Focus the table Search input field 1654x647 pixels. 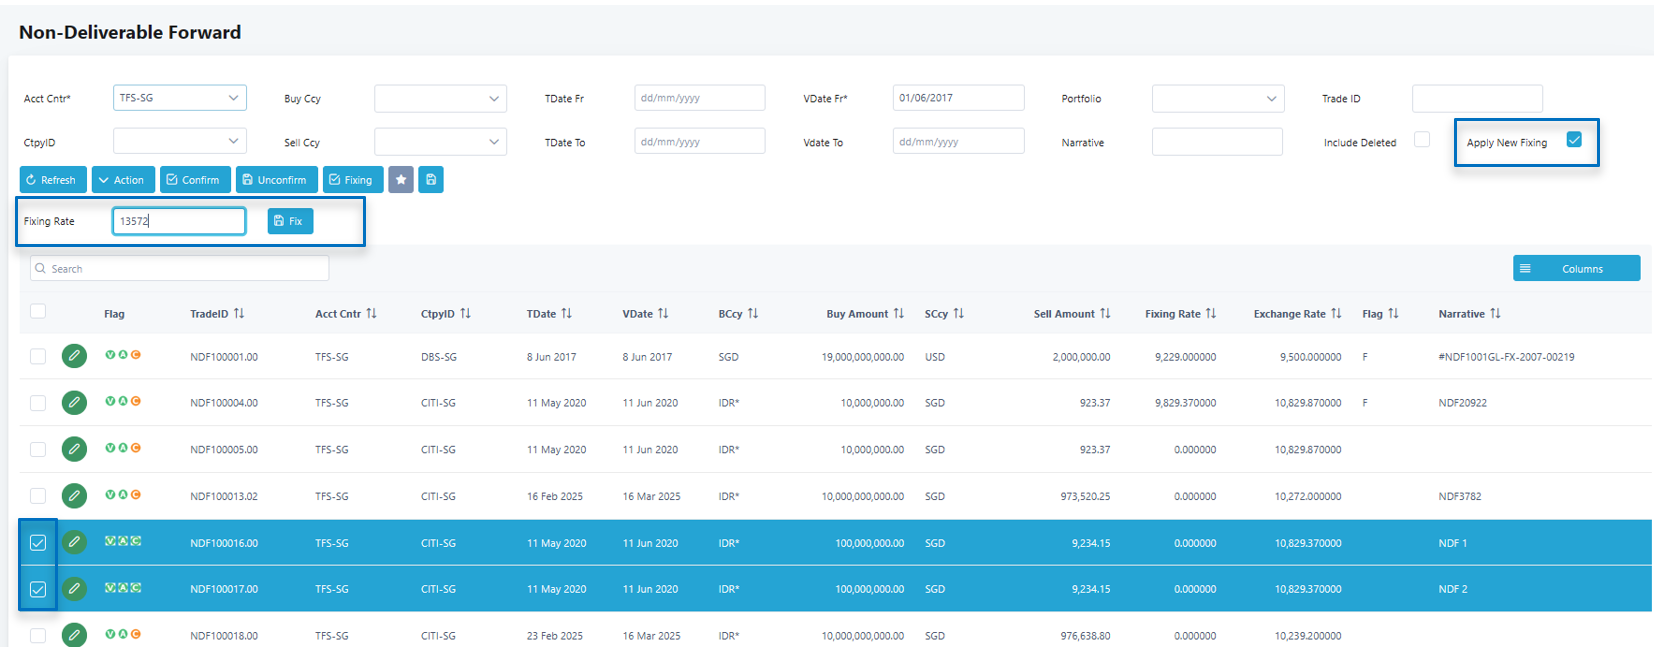[180, 268]
